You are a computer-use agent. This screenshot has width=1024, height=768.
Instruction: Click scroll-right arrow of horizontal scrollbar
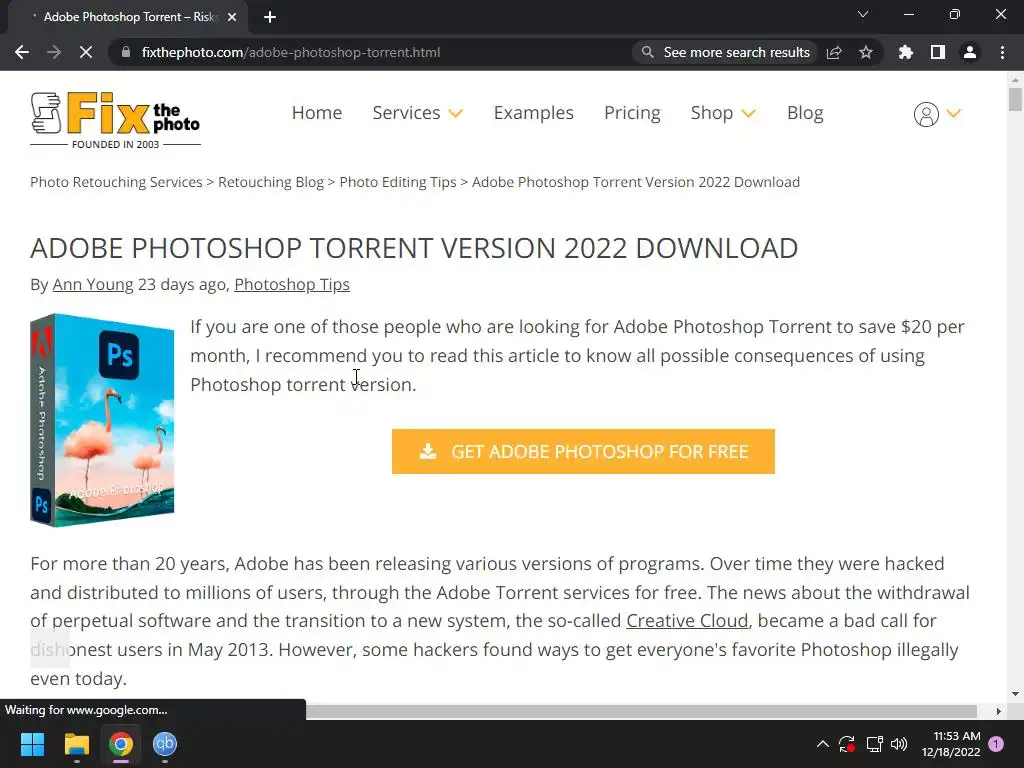(x=999, y=711)
